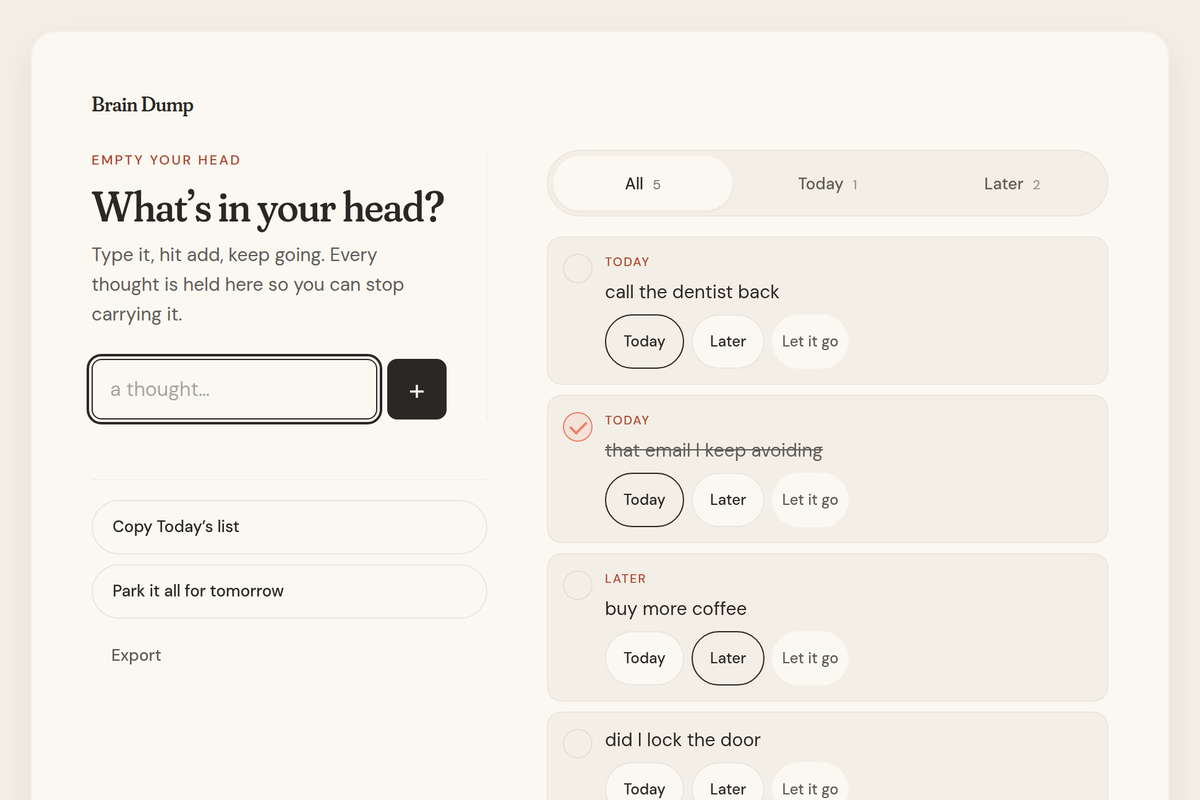Click the 'call the dentist back' text
Viewport: 1200px width, 800px height.
[x=692, y=292]
